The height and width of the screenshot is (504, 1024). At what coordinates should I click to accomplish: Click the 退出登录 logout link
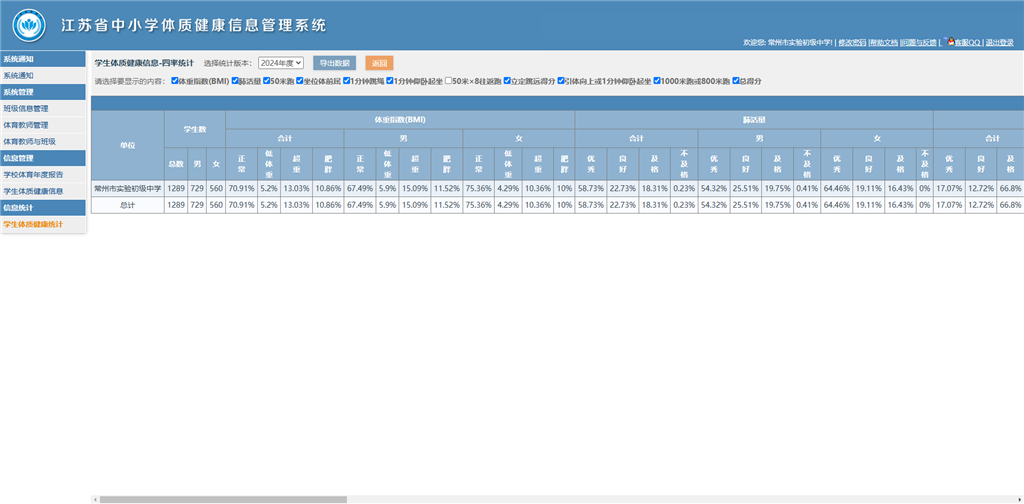click(x=999, y=43)
